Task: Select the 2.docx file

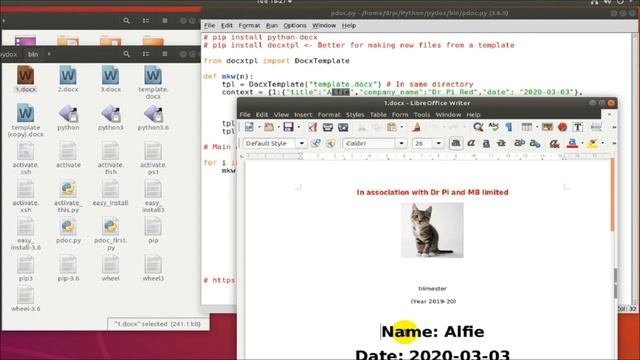Action: click(68, 79)
